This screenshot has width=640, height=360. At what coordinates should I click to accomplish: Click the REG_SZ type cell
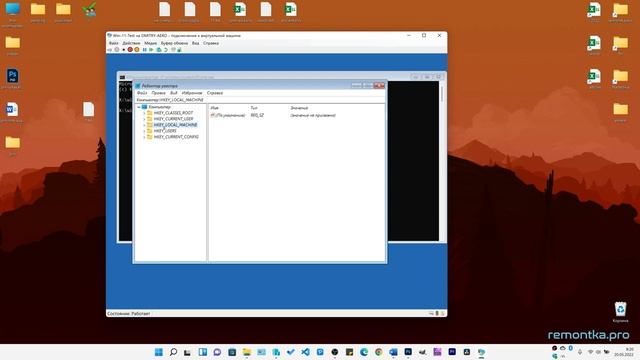[x=257, y=116]
